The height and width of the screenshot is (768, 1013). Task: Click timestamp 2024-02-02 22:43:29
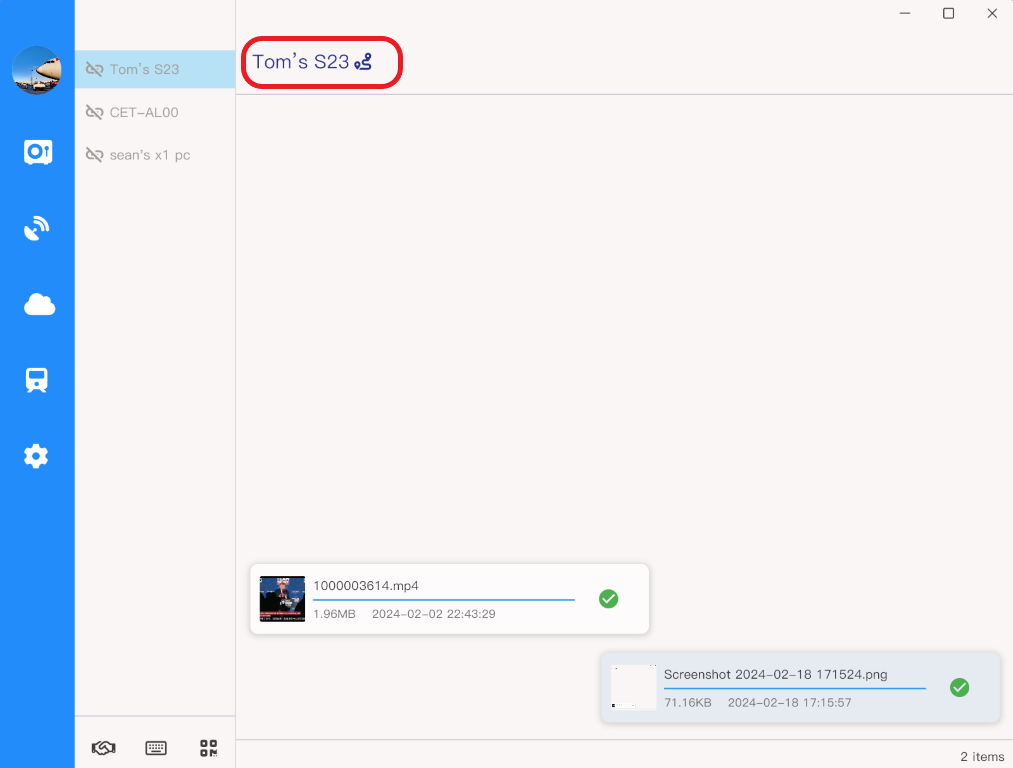(433, 614)
